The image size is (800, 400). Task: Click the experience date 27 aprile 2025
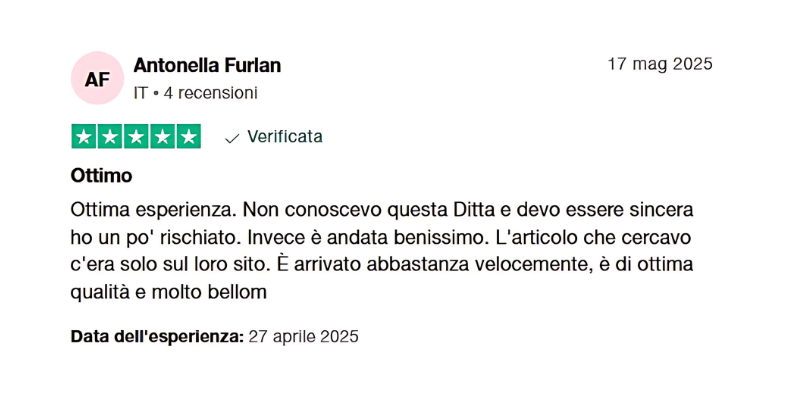(x=304, y=337)
